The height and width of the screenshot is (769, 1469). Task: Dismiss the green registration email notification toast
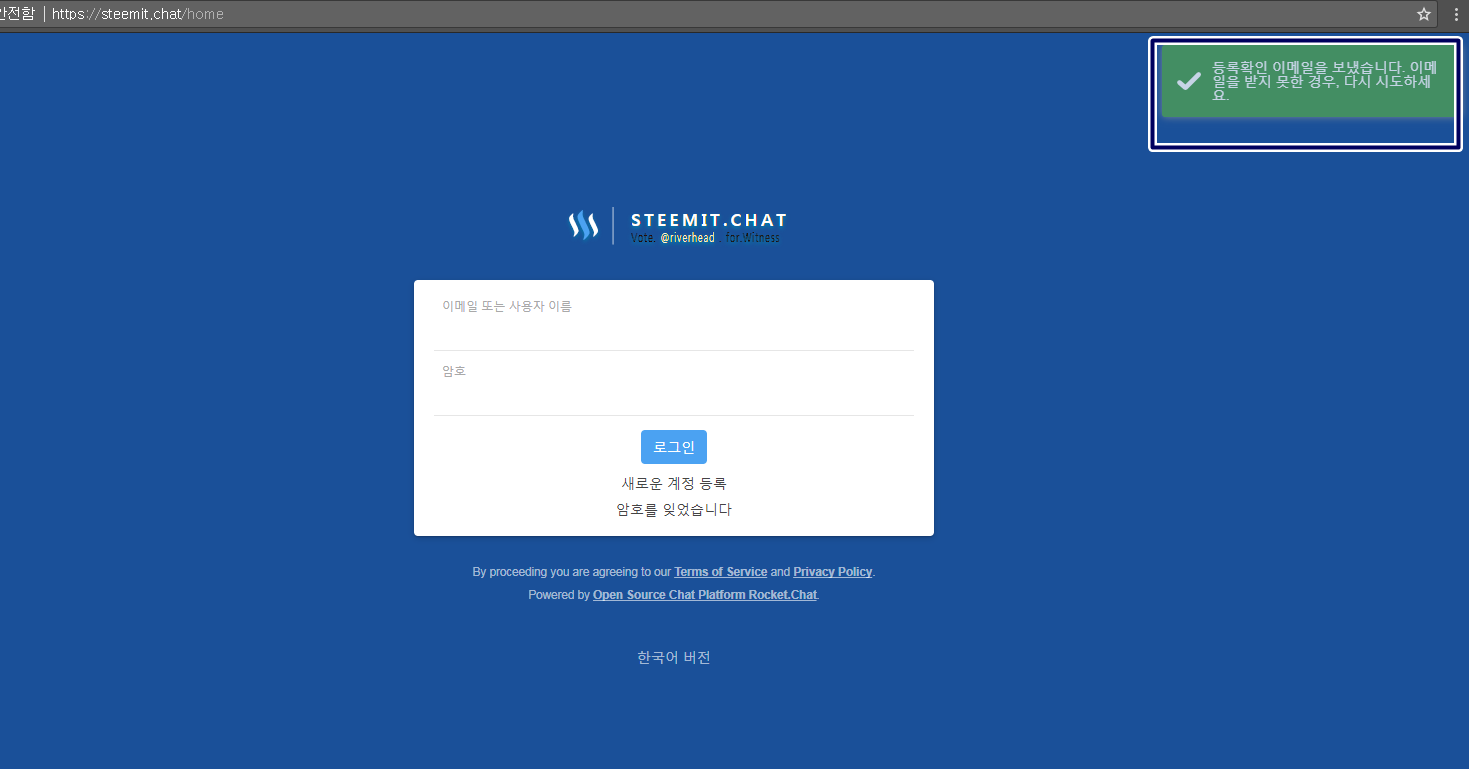[1306, 81]
